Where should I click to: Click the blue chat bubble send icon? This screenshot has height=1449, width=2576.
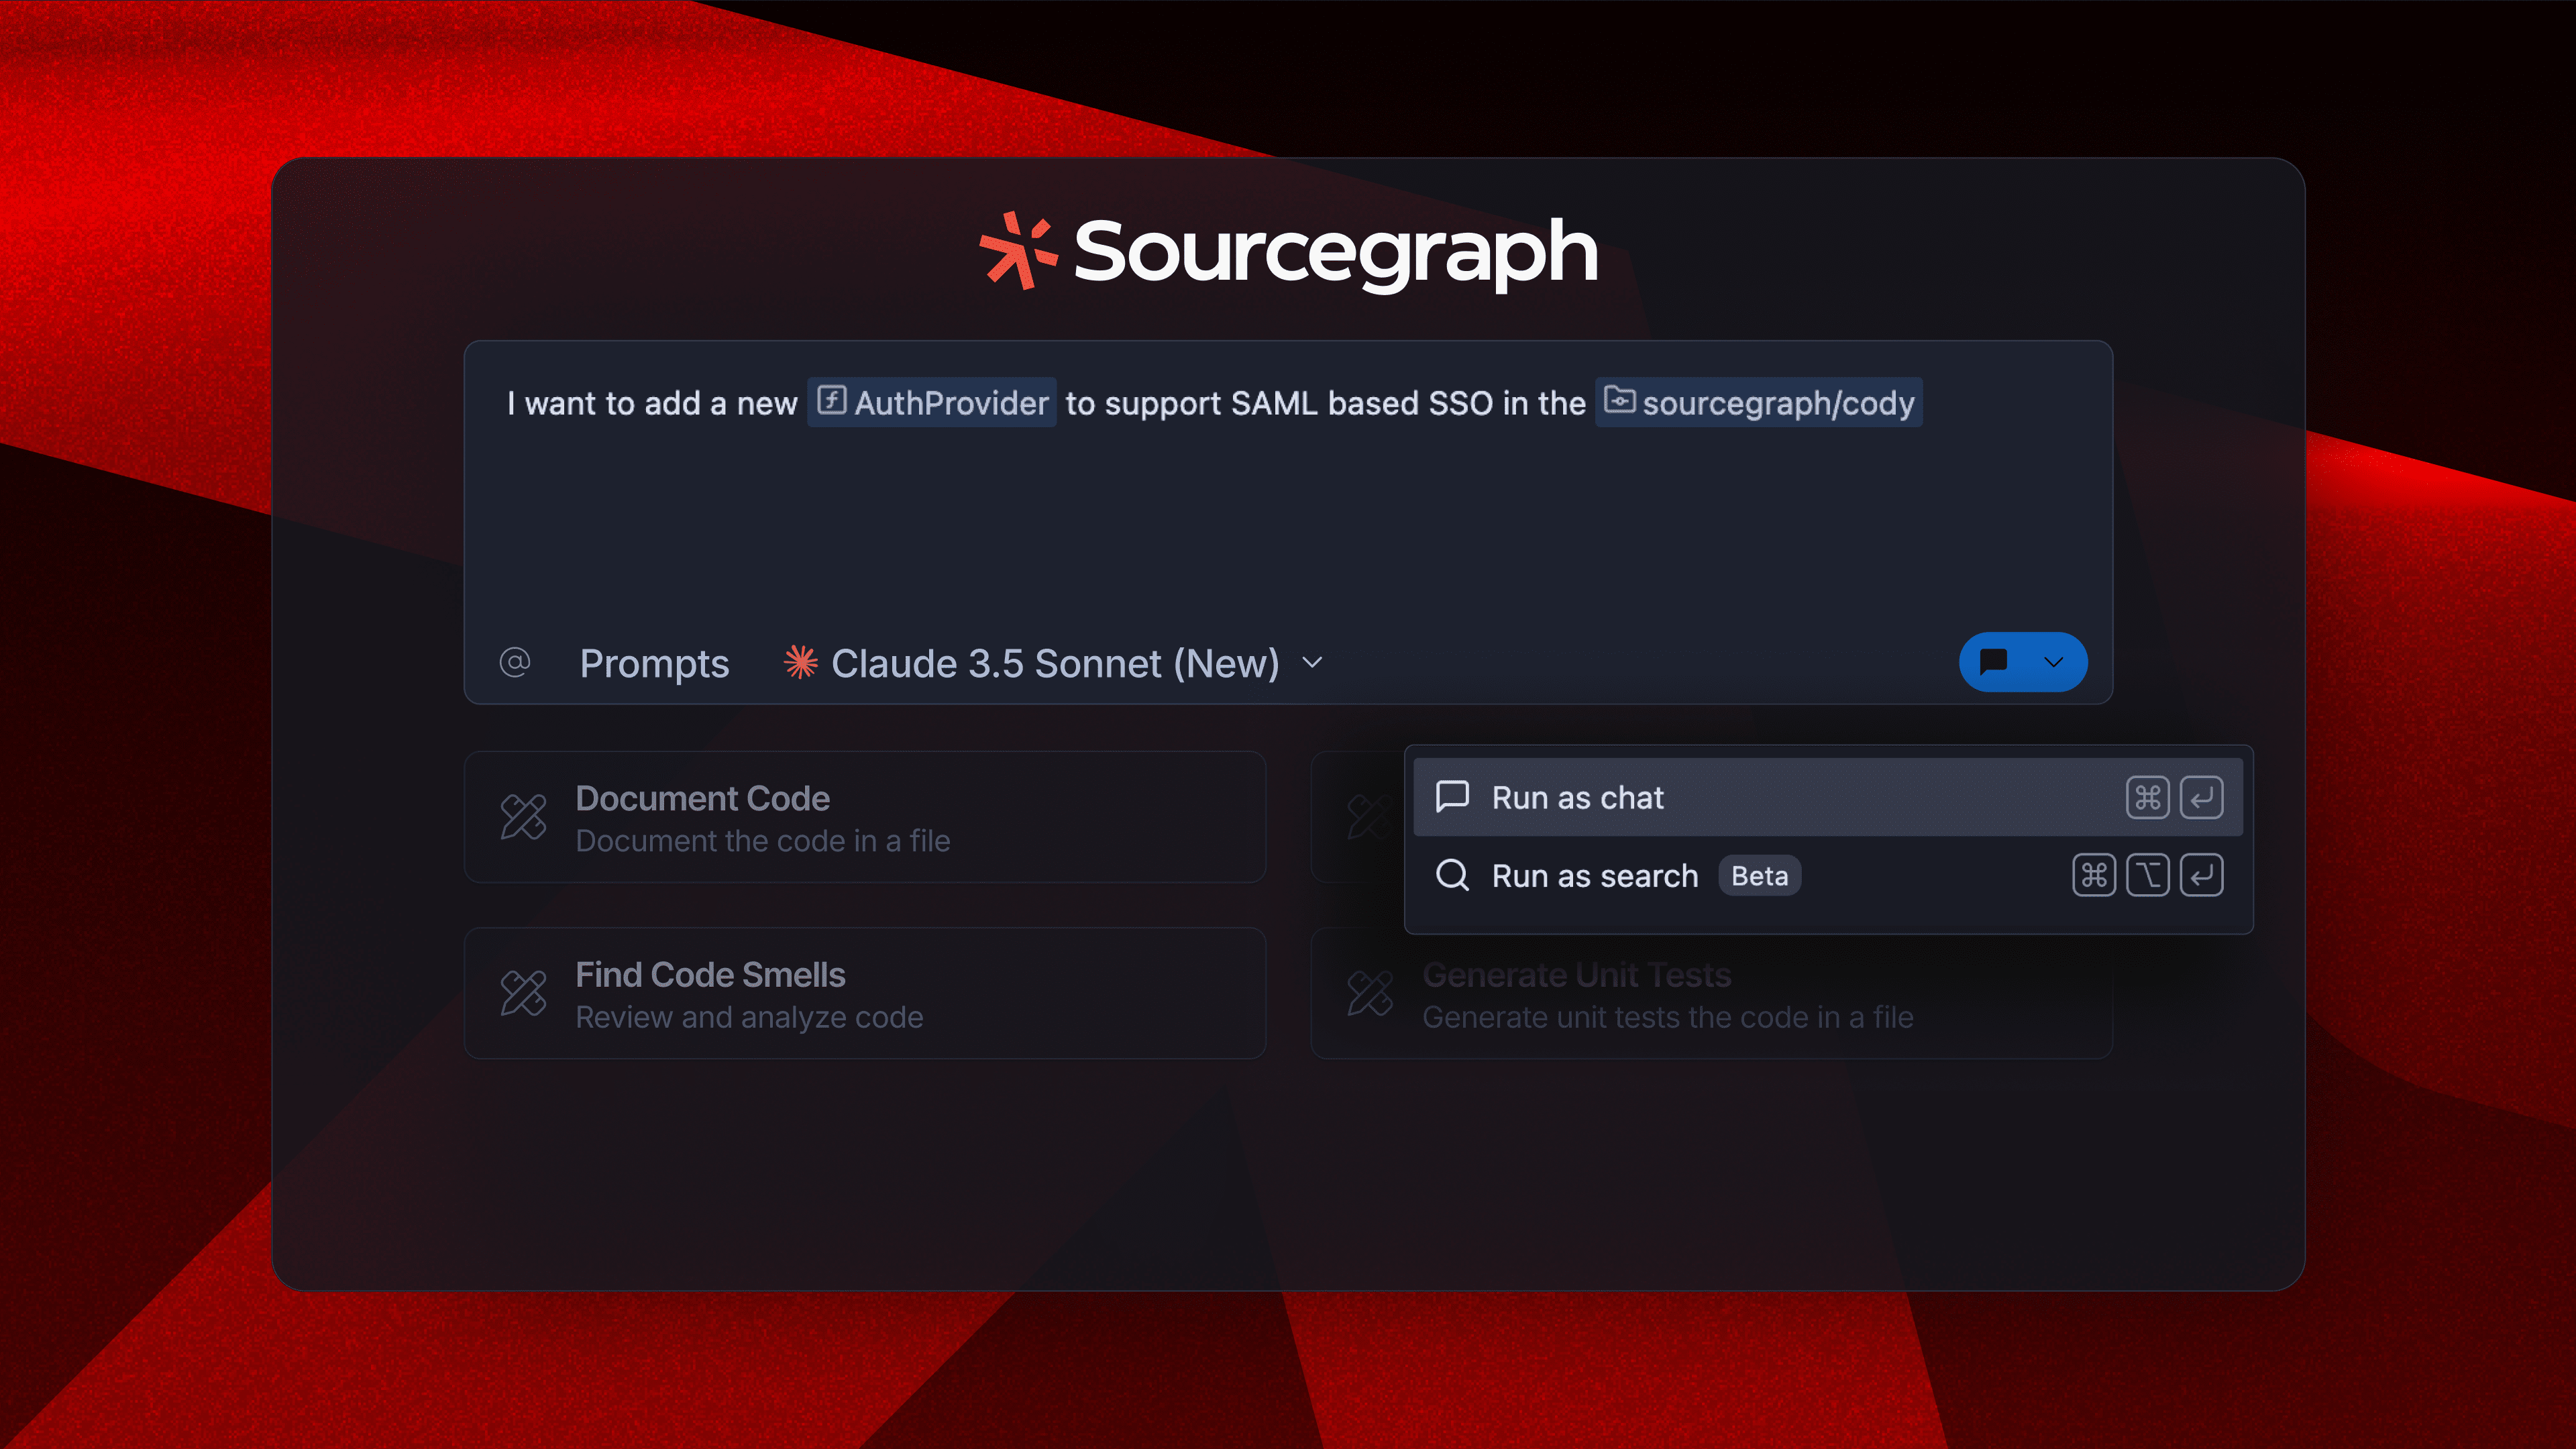(1993, 662)
